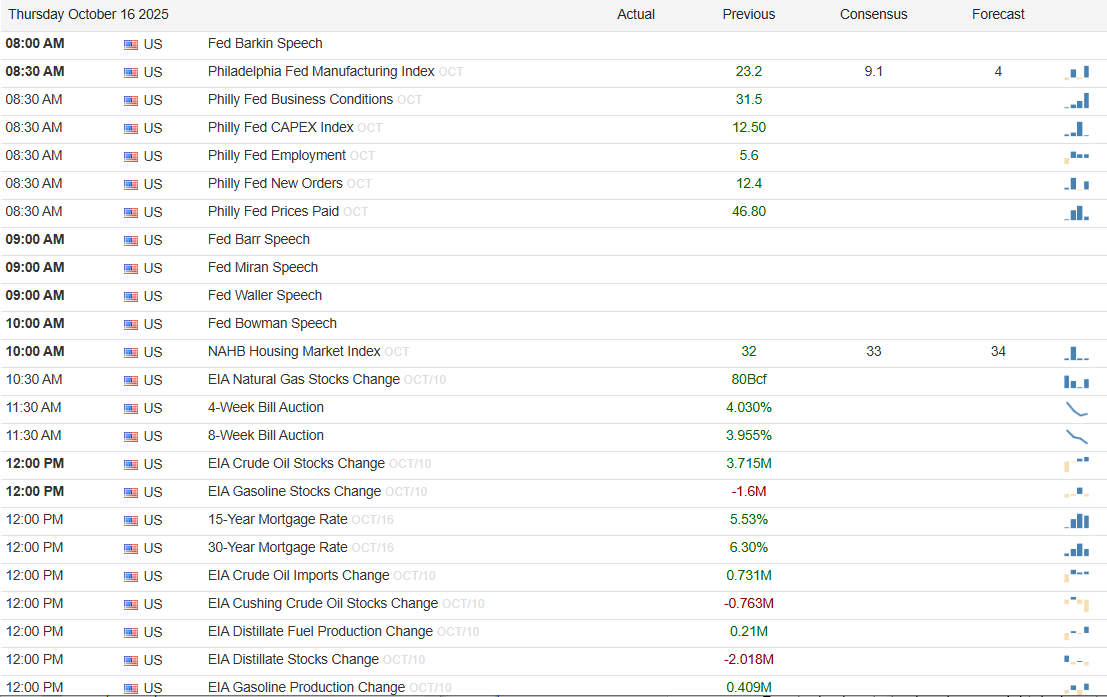Screen dimensions: 1107x697
Task: Click the Actual column header
Action: click(635, 14)
